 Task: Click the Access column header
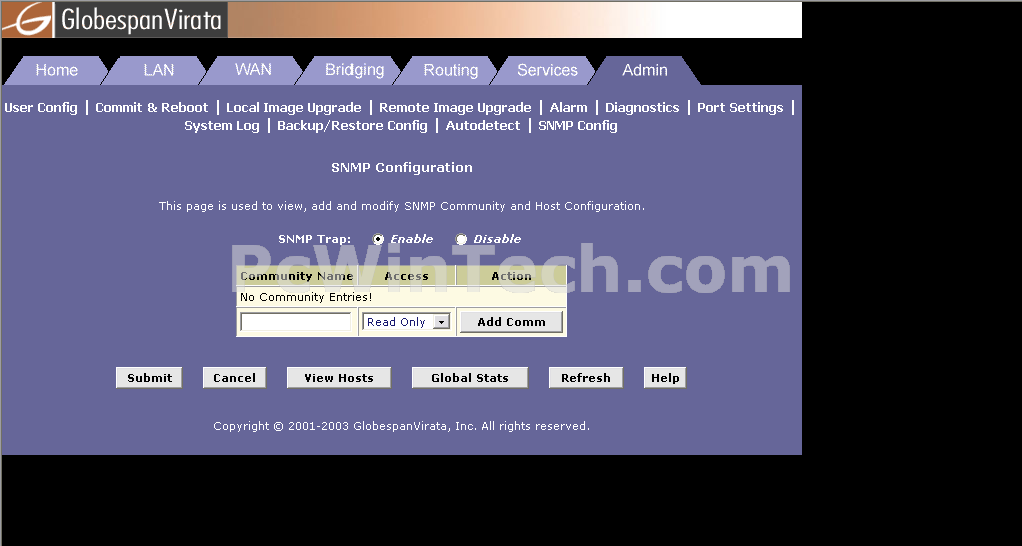(407, 276)
